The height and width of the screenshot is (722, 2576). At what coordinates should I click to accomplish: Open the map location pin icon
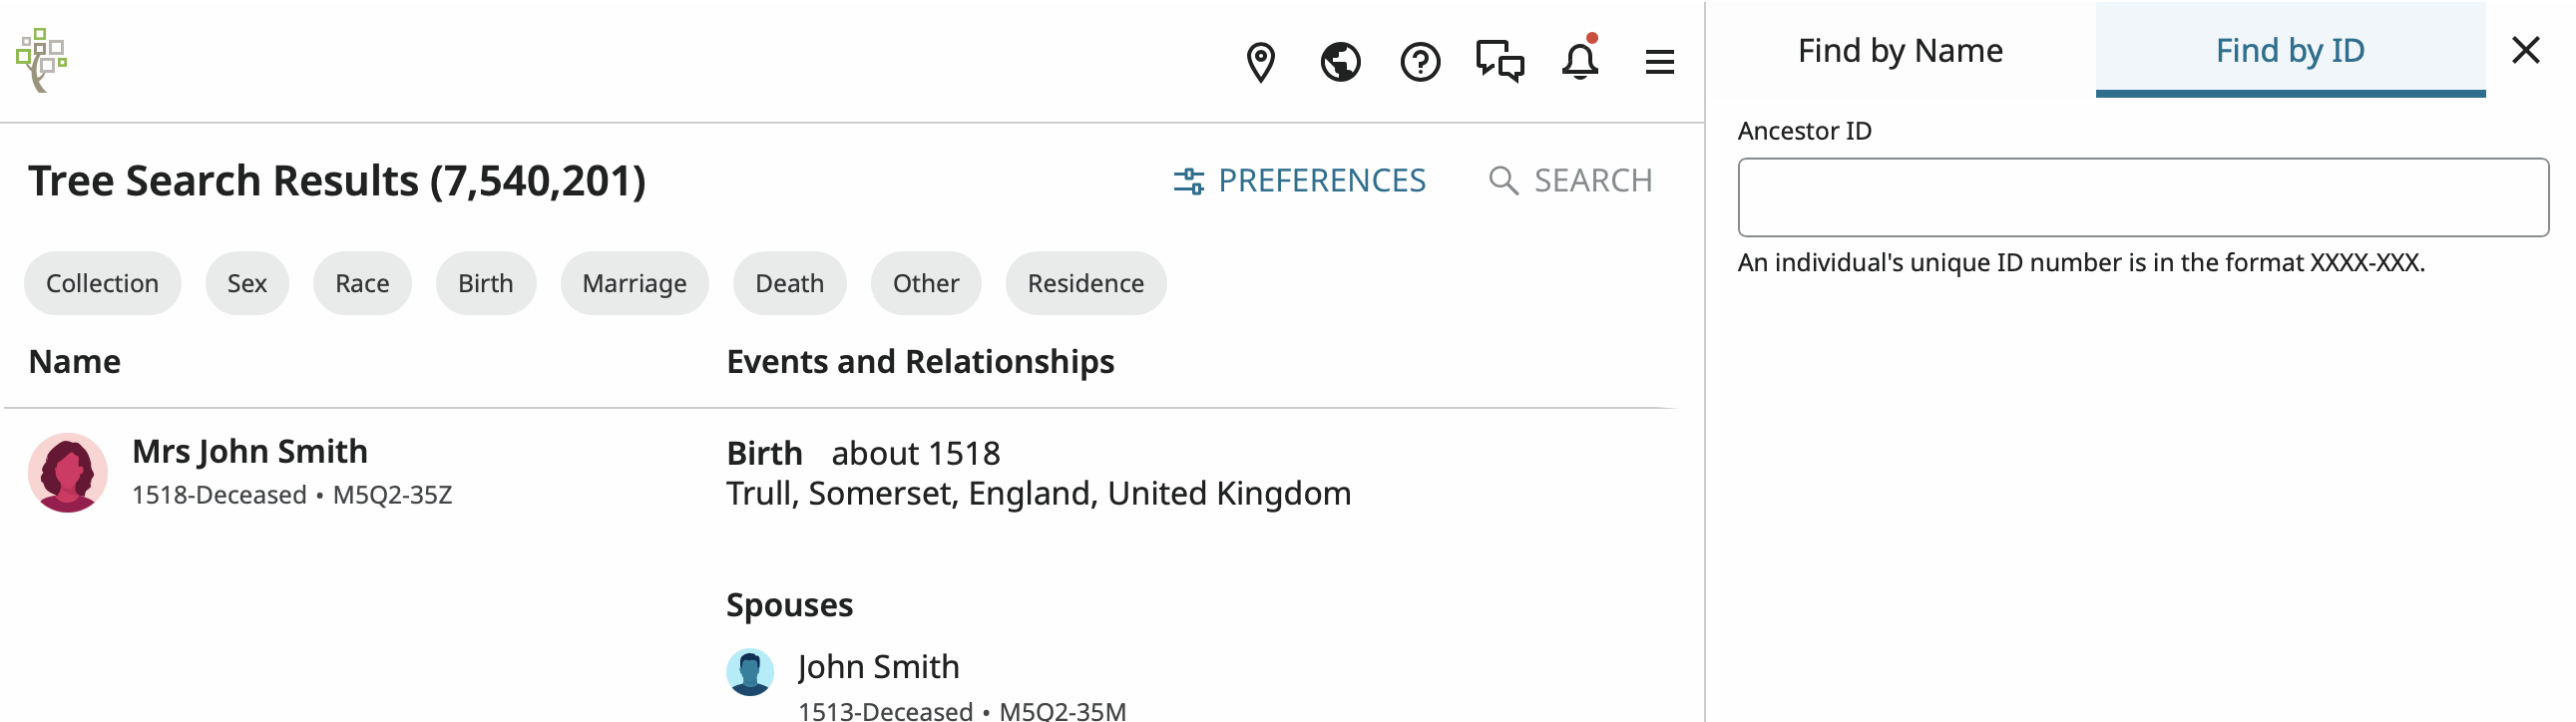tap(1260, 62)
